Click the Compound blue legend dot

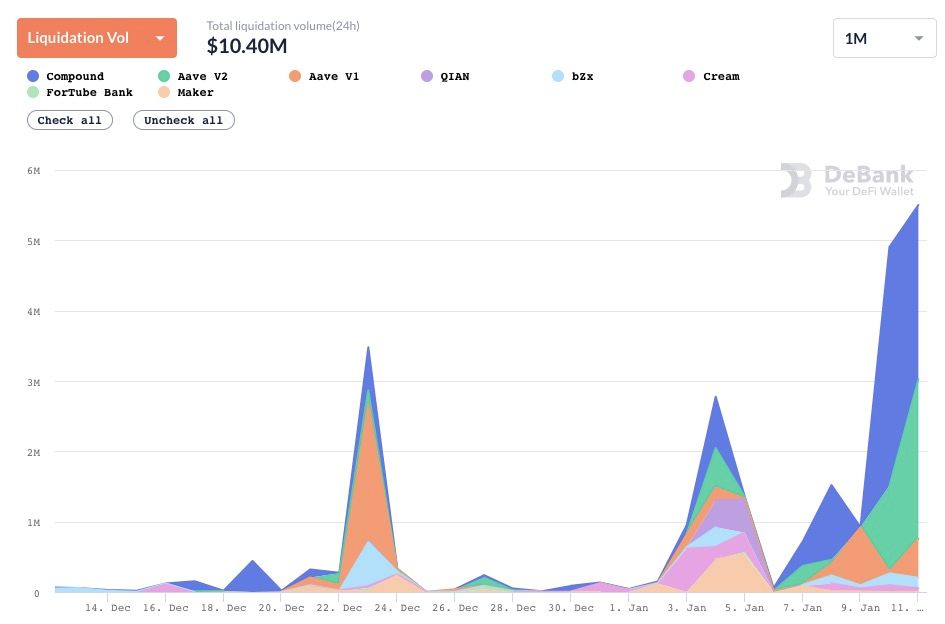pyautogui.click(x=33, y=76)
